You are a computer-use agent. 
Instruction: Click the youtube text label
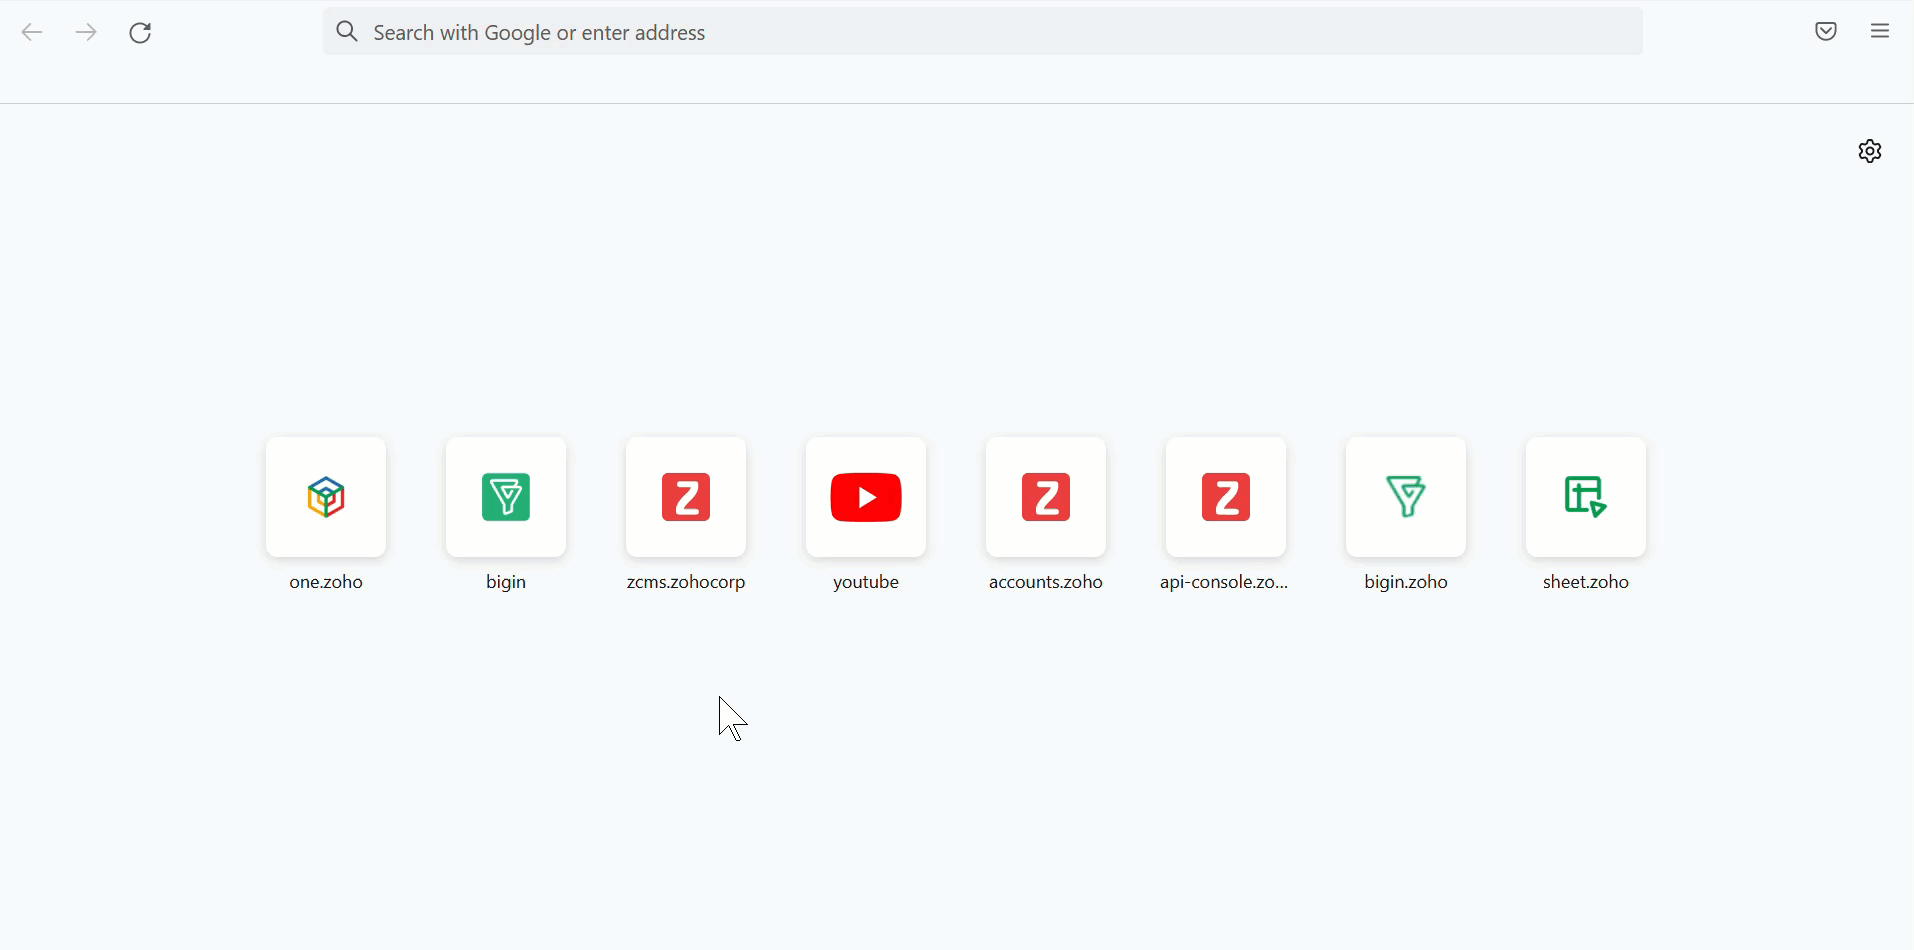pos(866,583)
